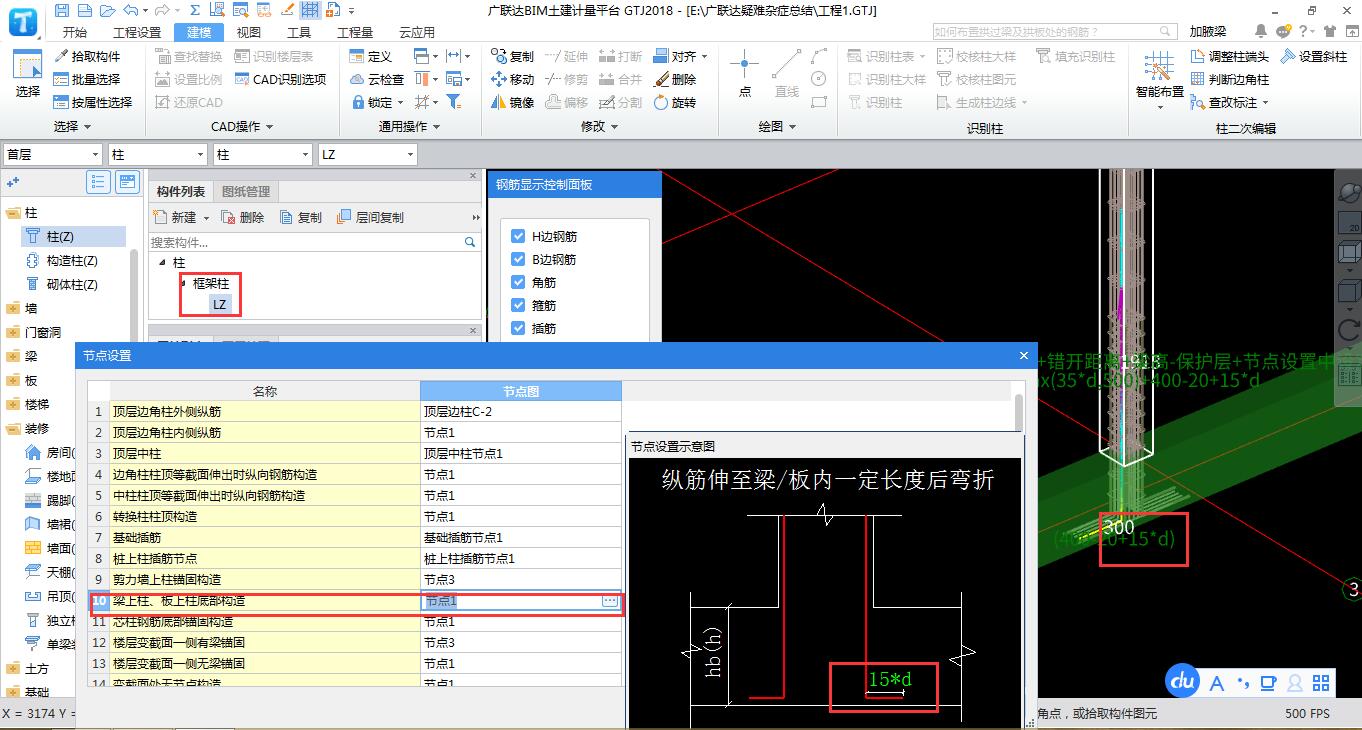The width and height of the screenshot is (1362, 730).
Task: Open the 图纸管理 tab
Action: [245, 191]
